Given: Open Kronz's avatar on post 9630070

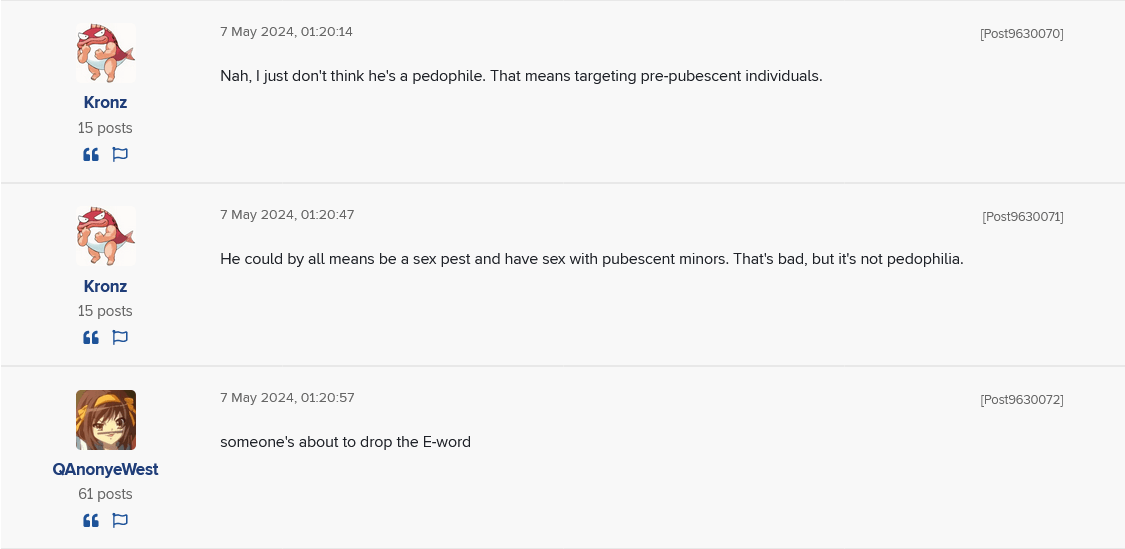Looking at the screenshot, I should point(106,54).
